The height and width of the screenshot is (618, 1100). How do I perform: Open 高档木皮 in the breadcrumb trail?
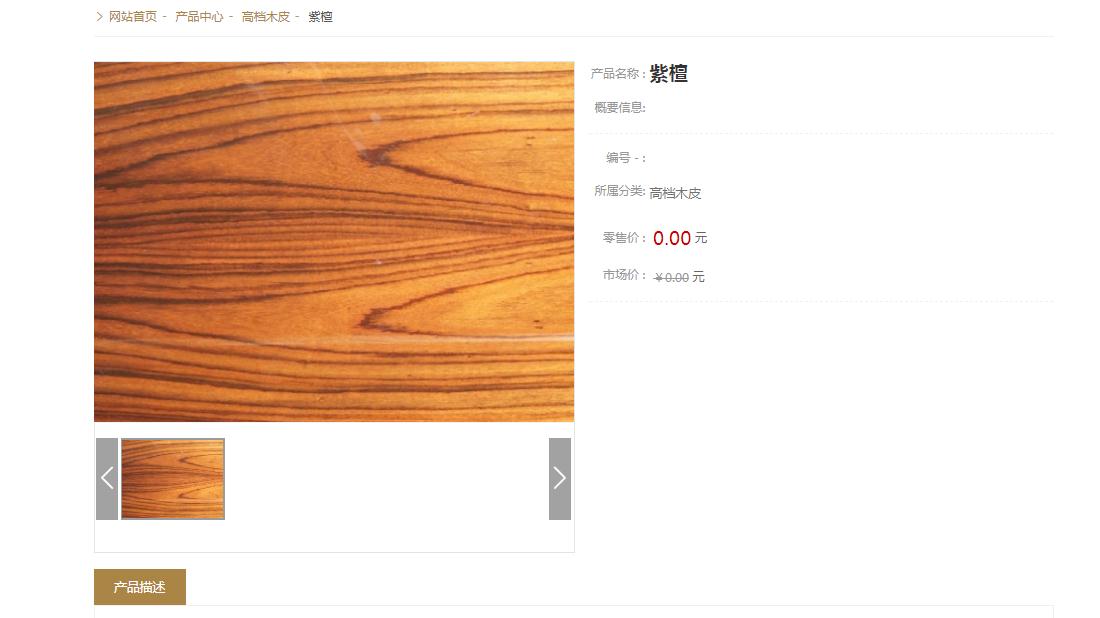tap(266, 16)
